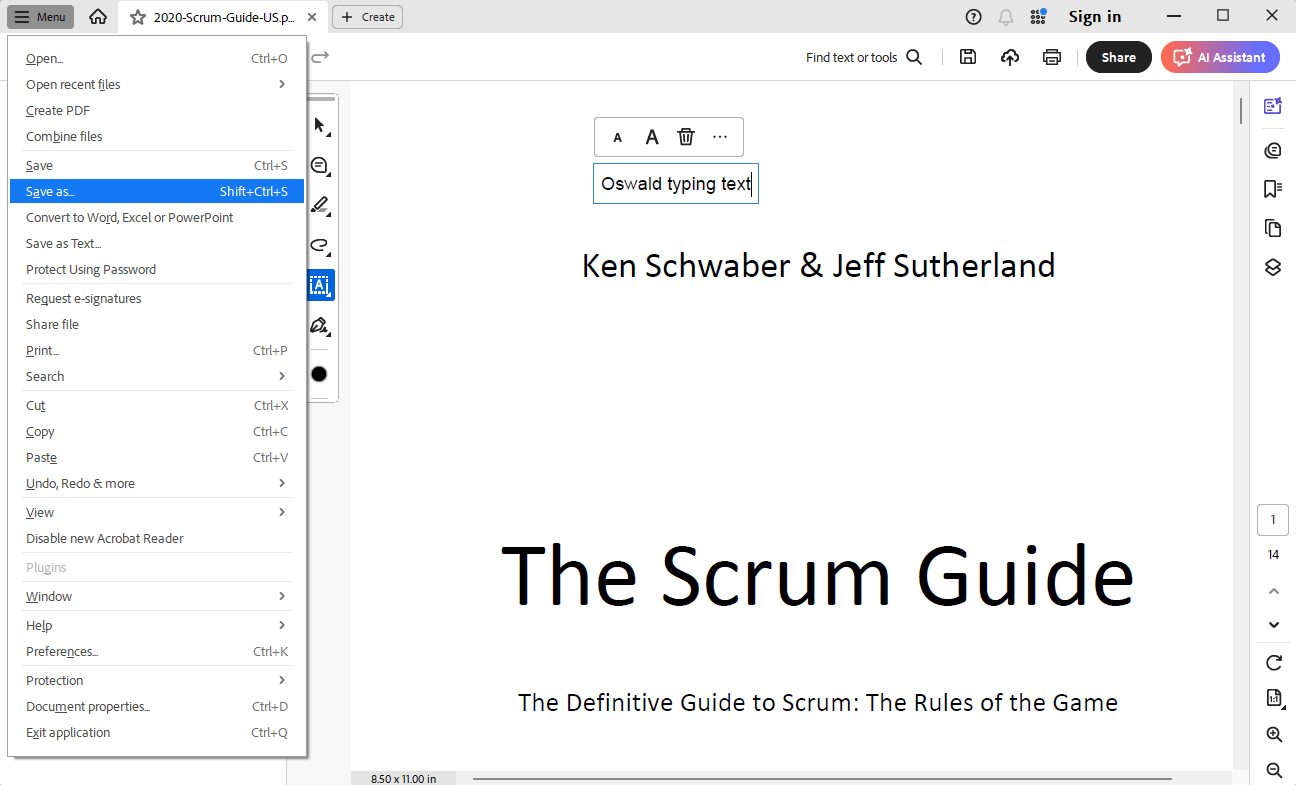Go to previous page with up chevron
The height and width of the screenshot is (785, 1296).
(x=1274, y=591)
